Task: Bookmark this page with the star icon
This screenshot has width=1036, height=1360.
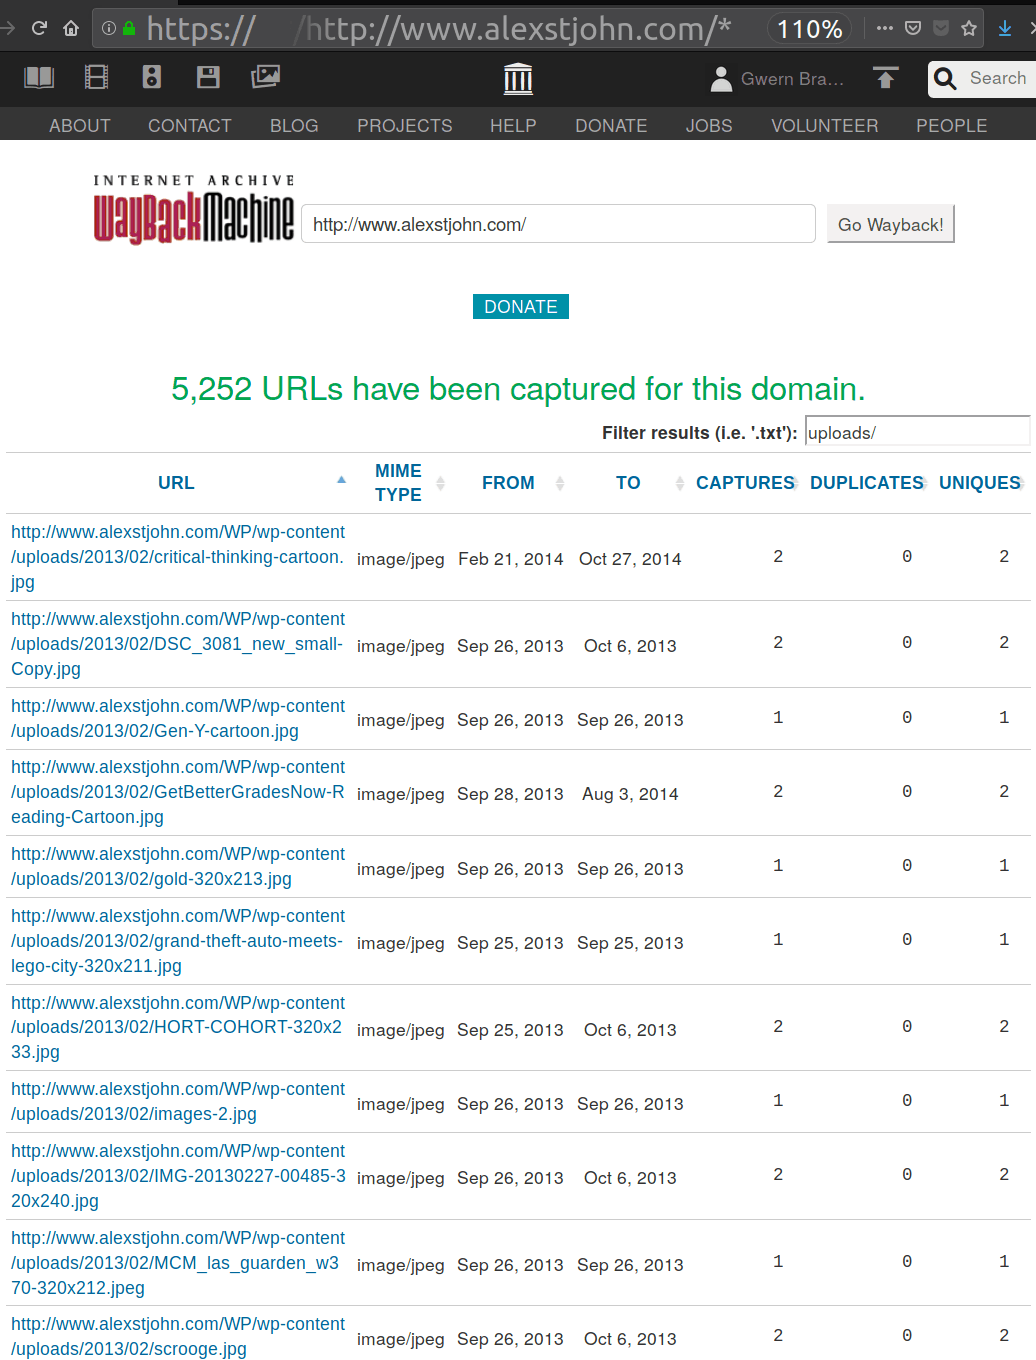Action: [969, 28]
